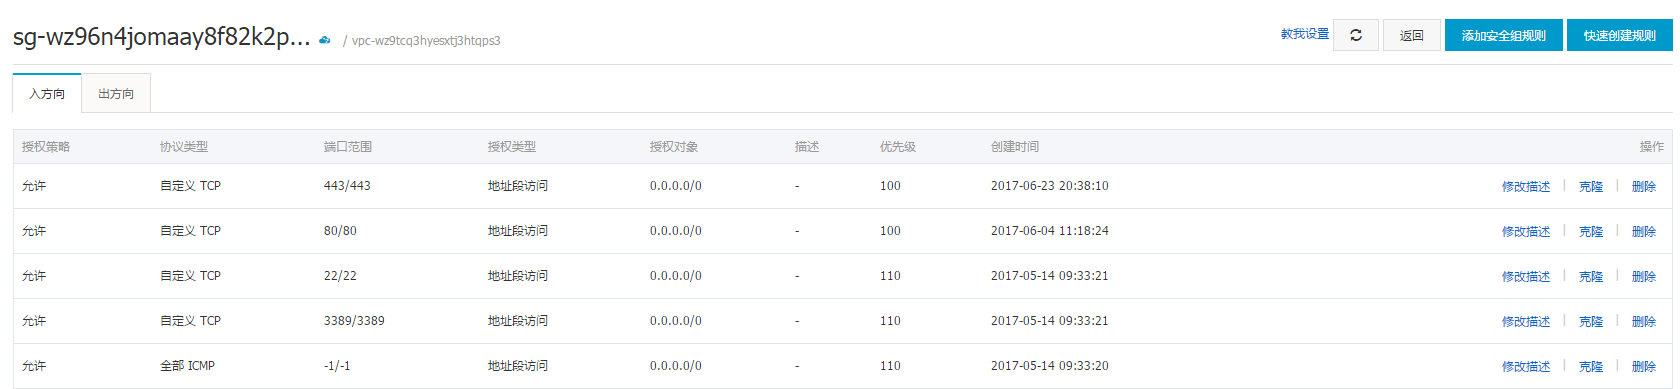Click 0.0.0.0/0 in the 80/80 row
The width and height of the screenshot is (1680, 389).
click(676, 231)
